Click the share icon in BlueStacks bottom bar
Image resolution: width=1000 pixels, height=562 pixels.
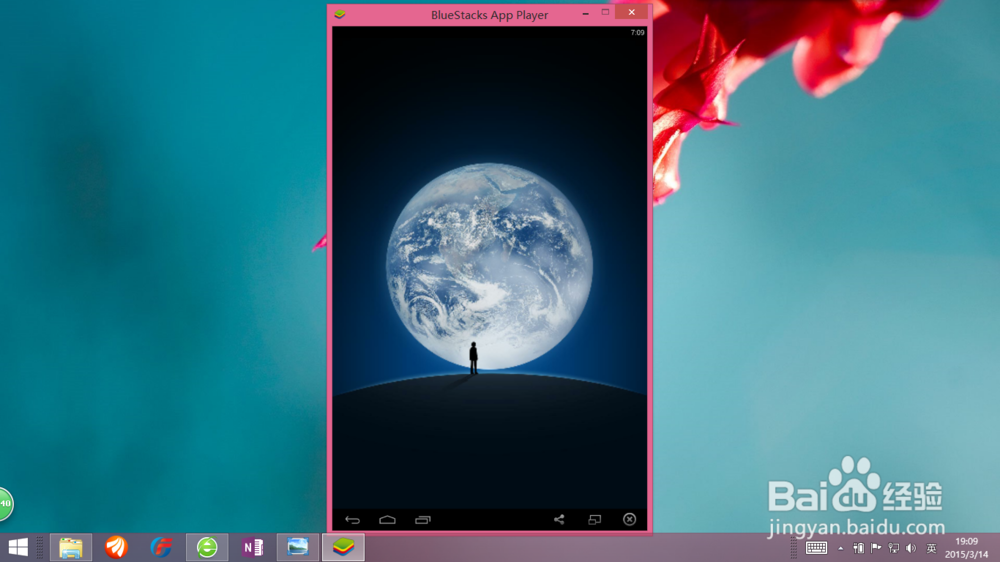click(x=559, y=519)
